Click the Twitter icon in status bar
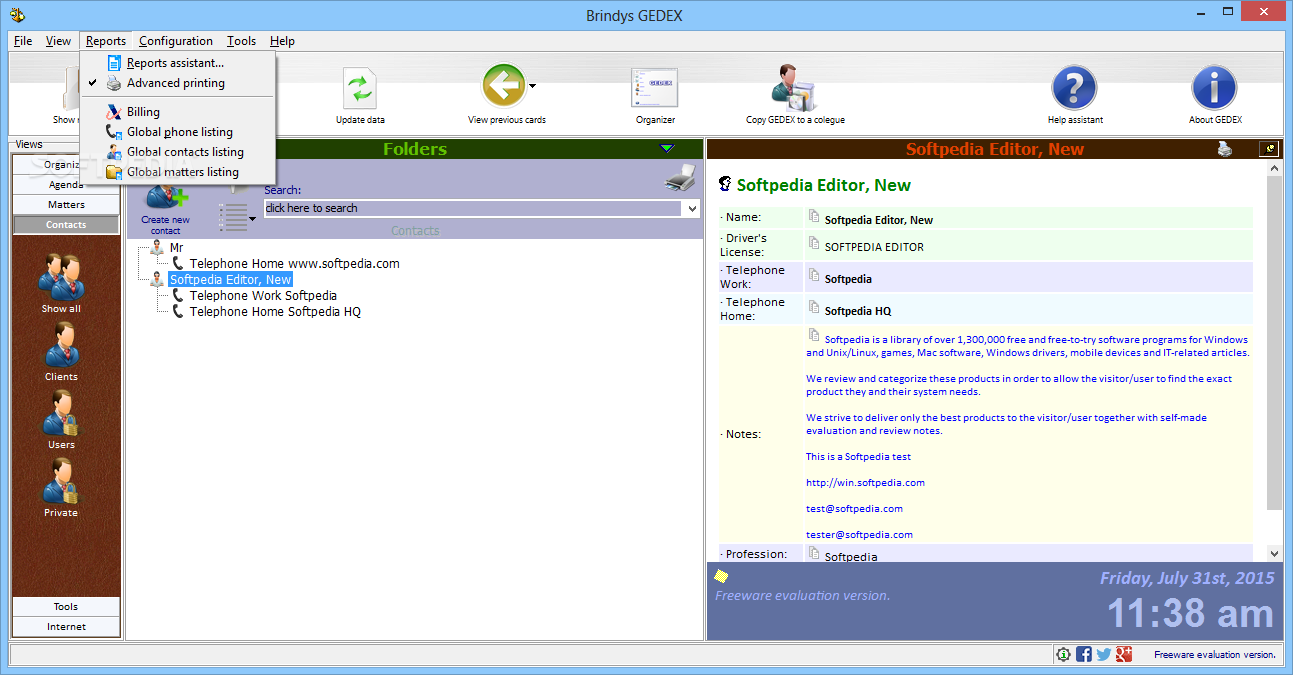 1104,654
